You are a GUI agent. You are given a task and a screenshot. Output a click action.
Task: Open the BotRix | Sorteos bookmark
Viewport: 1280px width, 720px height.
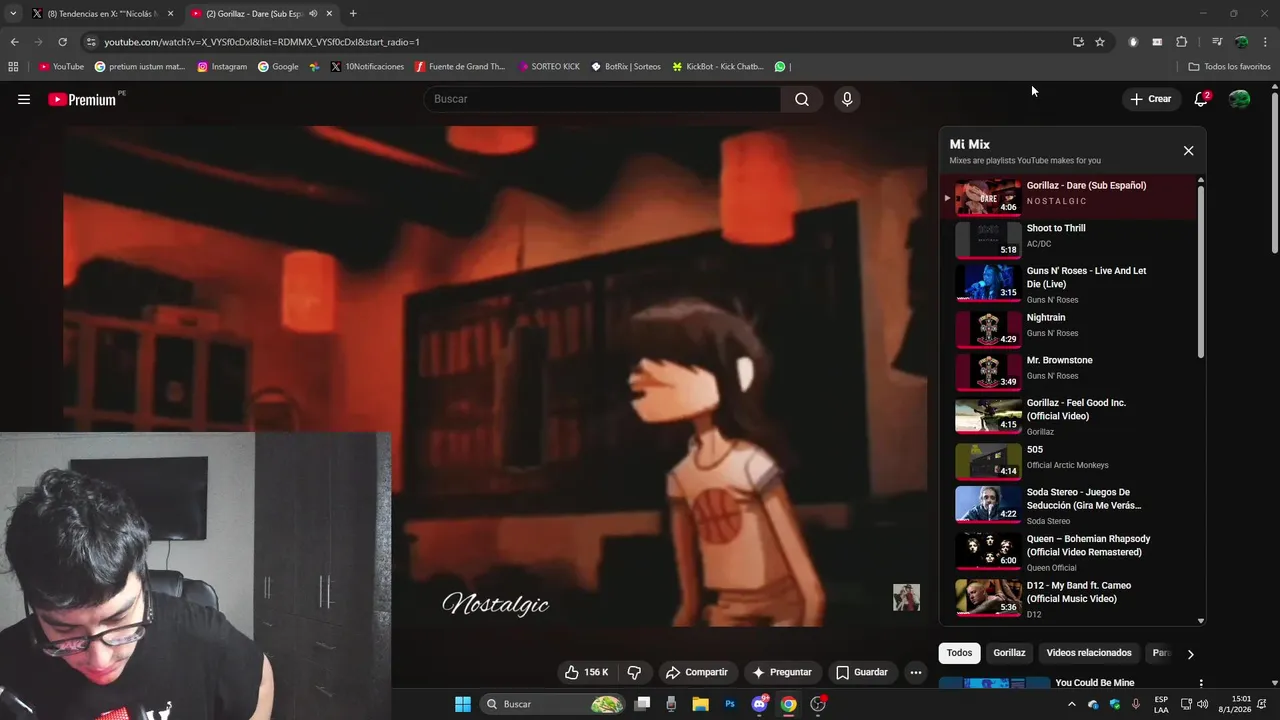point(626,67)
